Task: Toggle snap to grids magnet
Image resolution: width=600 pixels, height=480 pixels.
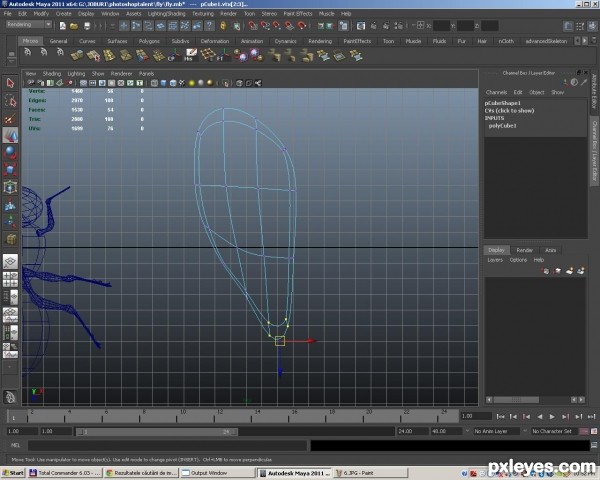Action: coord(253,26)
